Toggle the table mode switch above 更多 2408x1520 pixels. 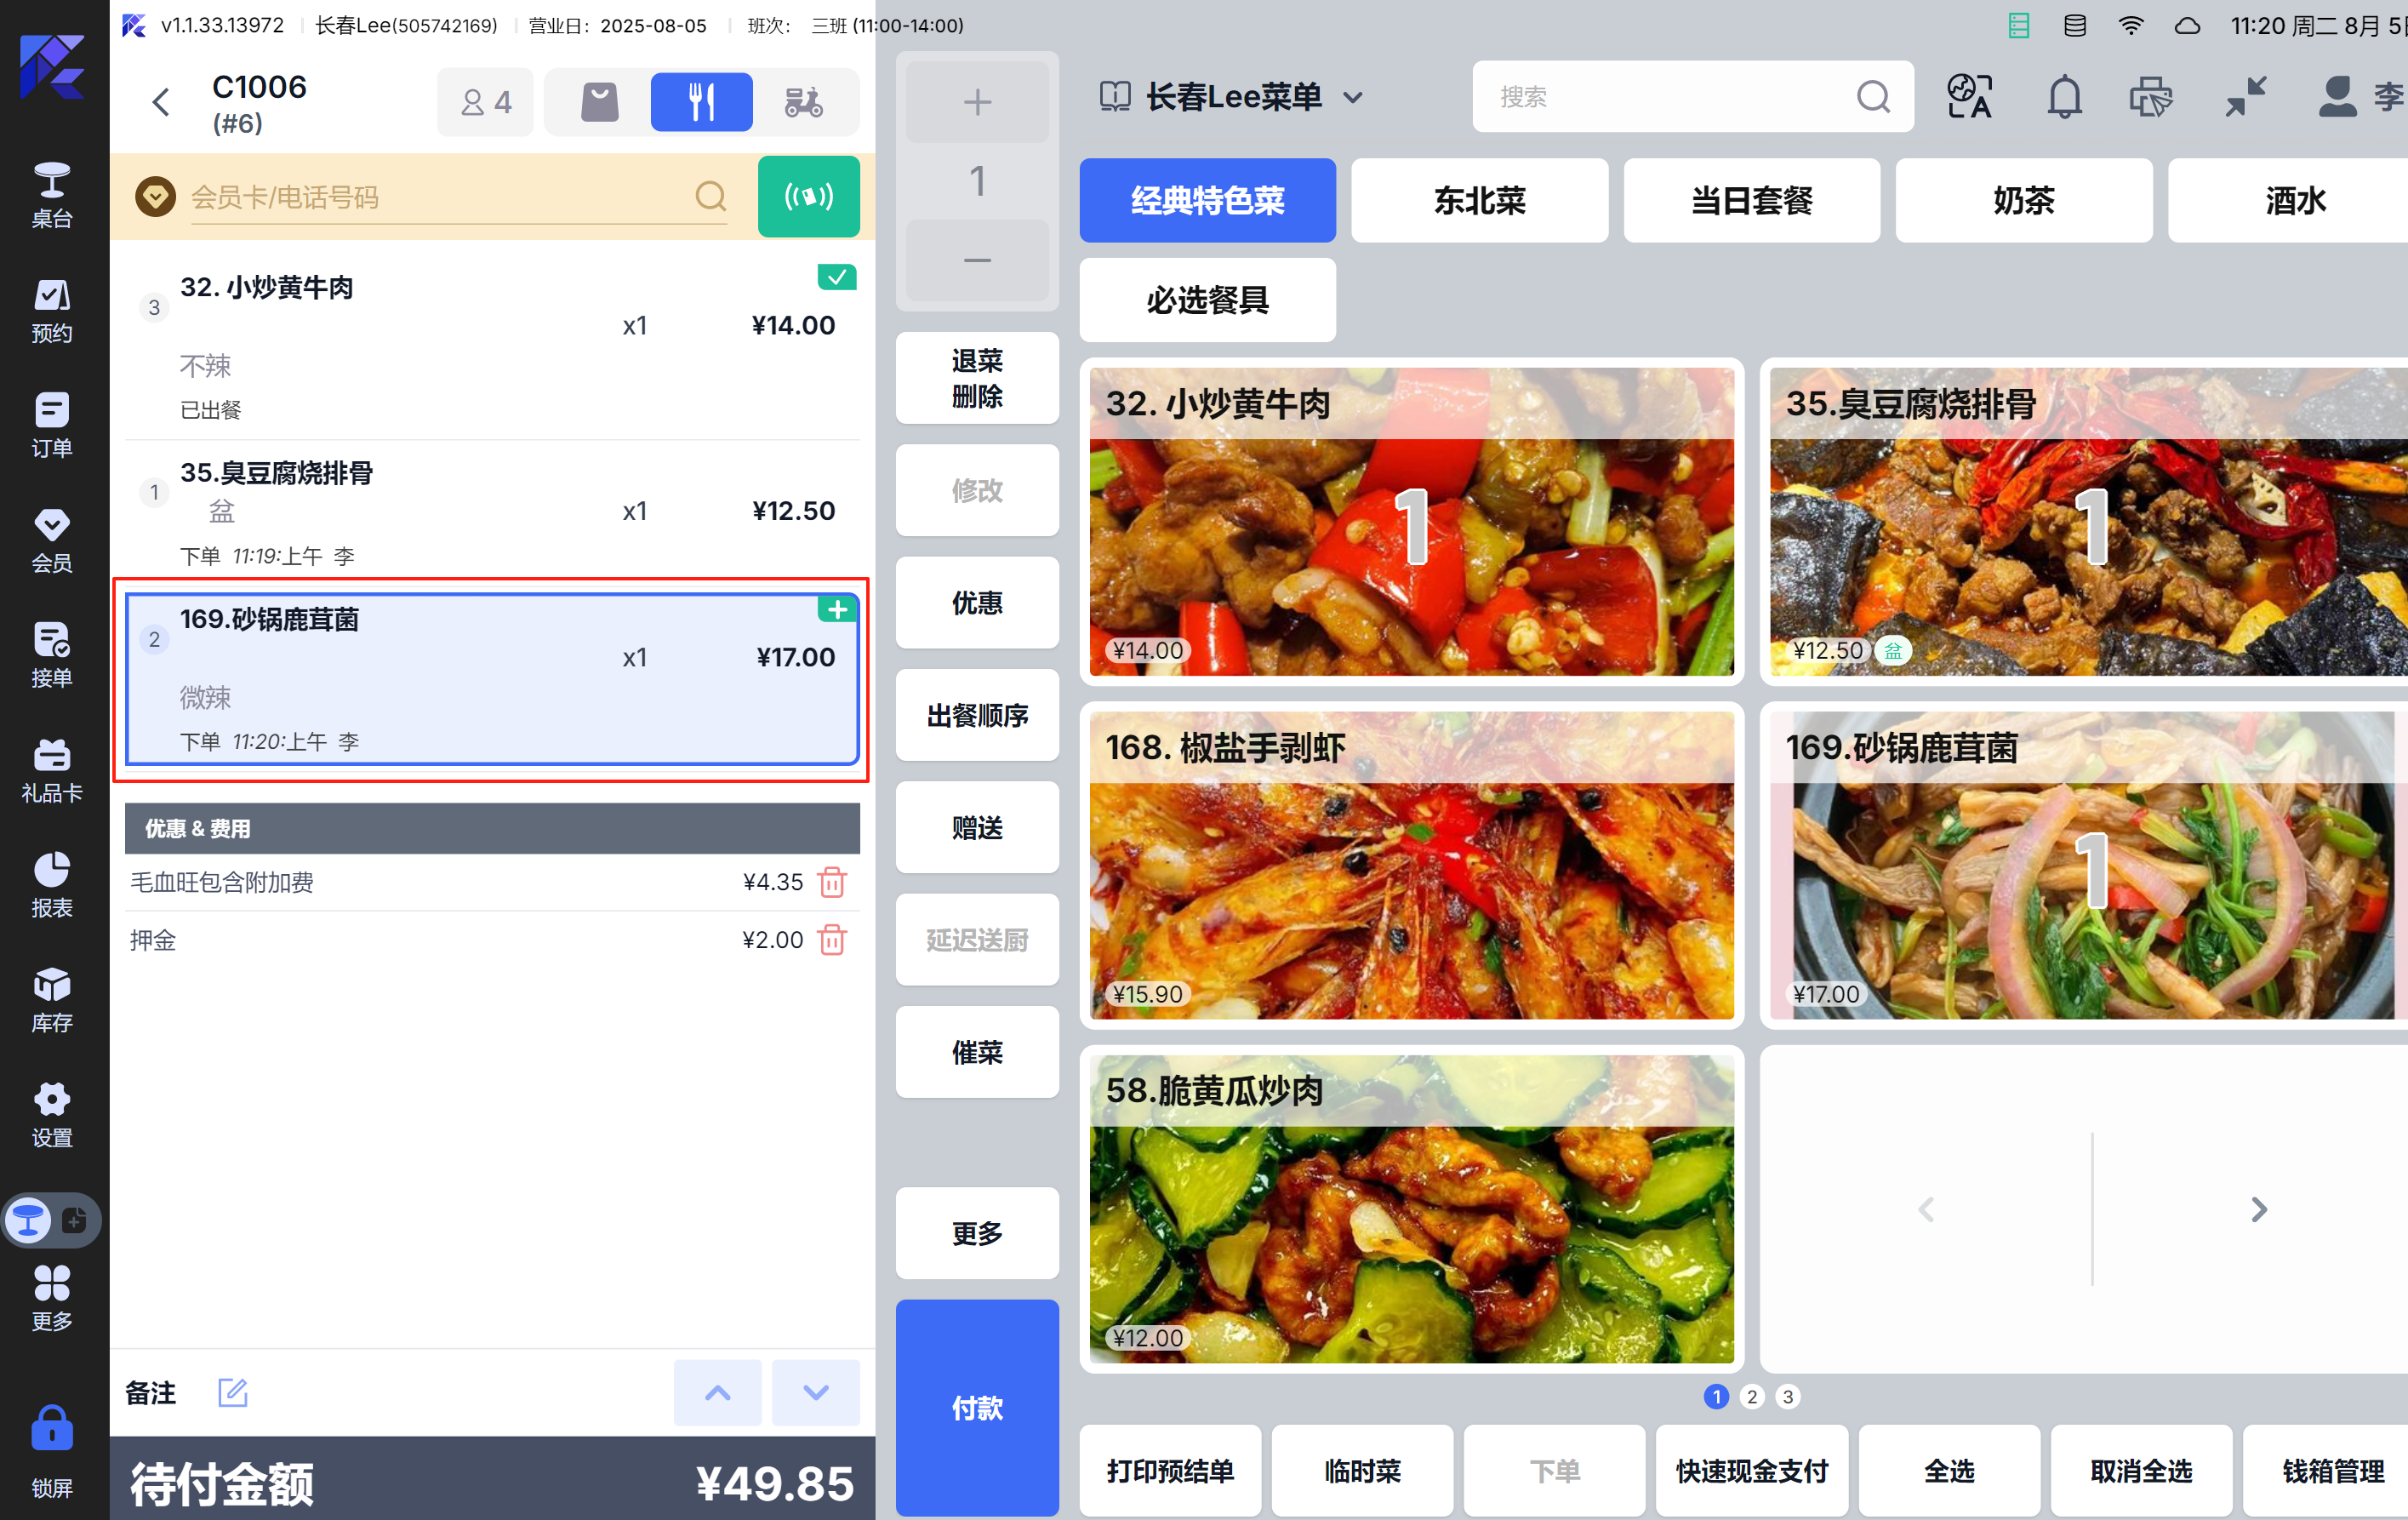(50, 1220)
